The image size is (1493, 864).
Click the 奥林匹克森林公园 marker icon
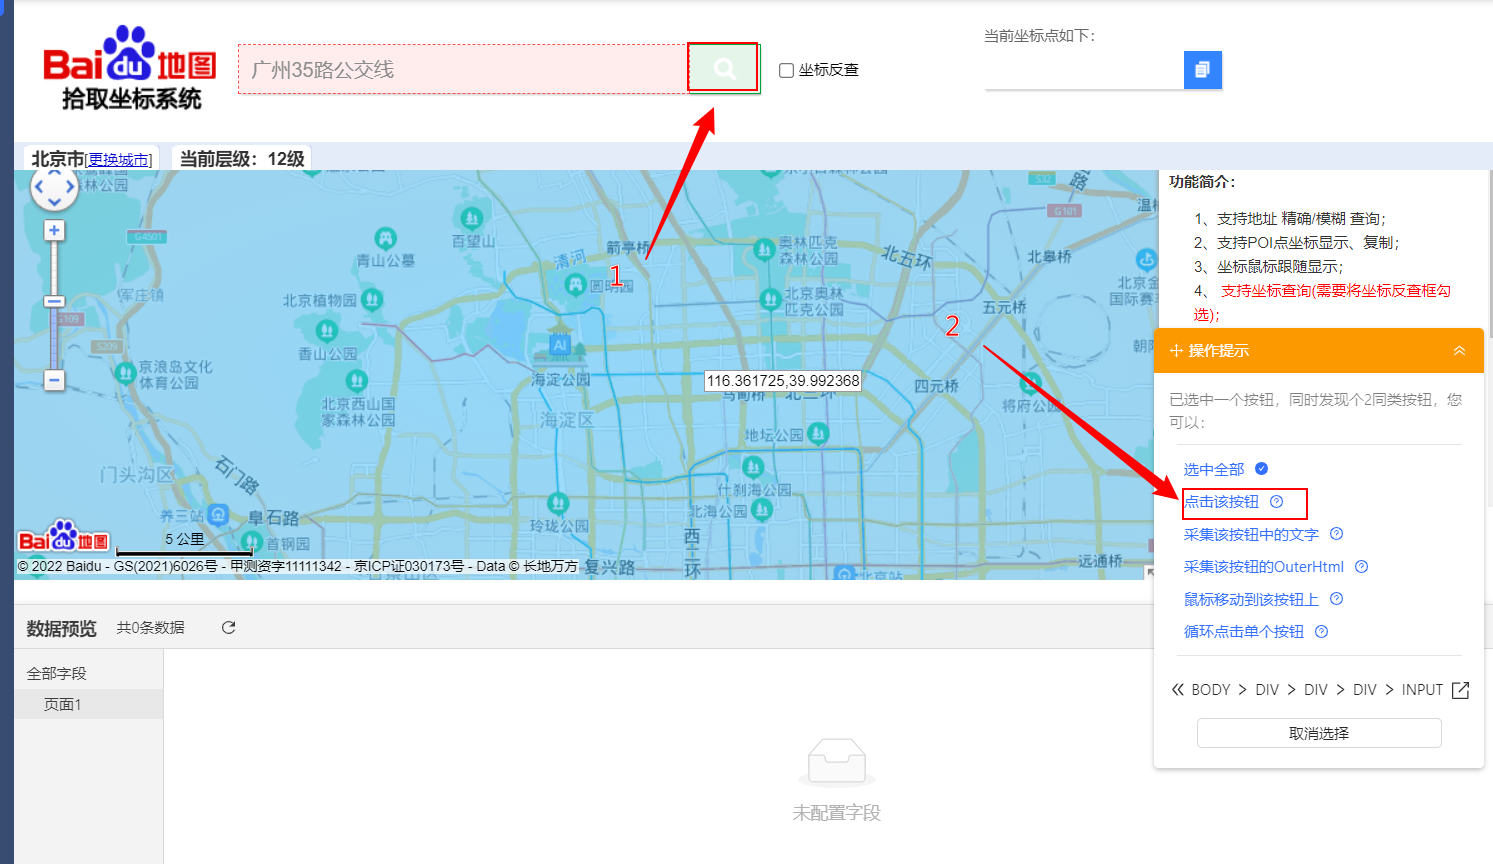coord(764,249)
